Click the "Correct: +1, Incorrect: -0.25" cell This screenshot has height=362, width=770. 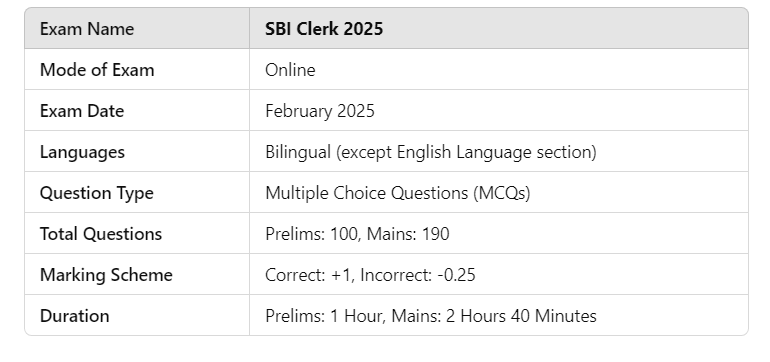[x=499, y=275]
